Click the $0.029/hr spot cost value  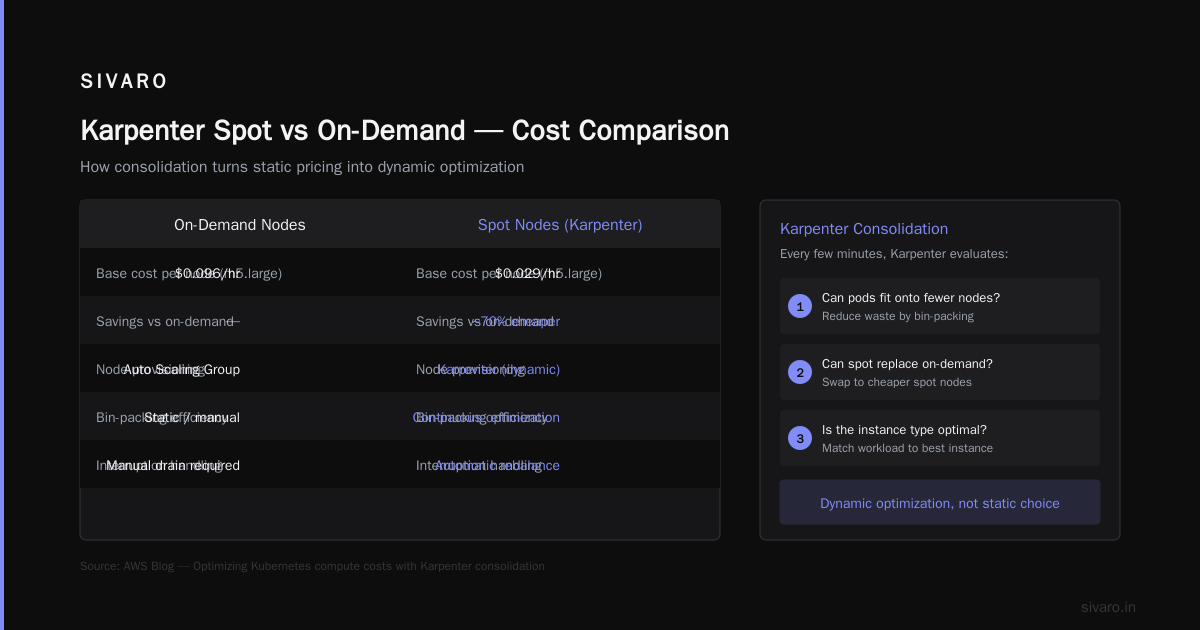click(x=528, y=273)
